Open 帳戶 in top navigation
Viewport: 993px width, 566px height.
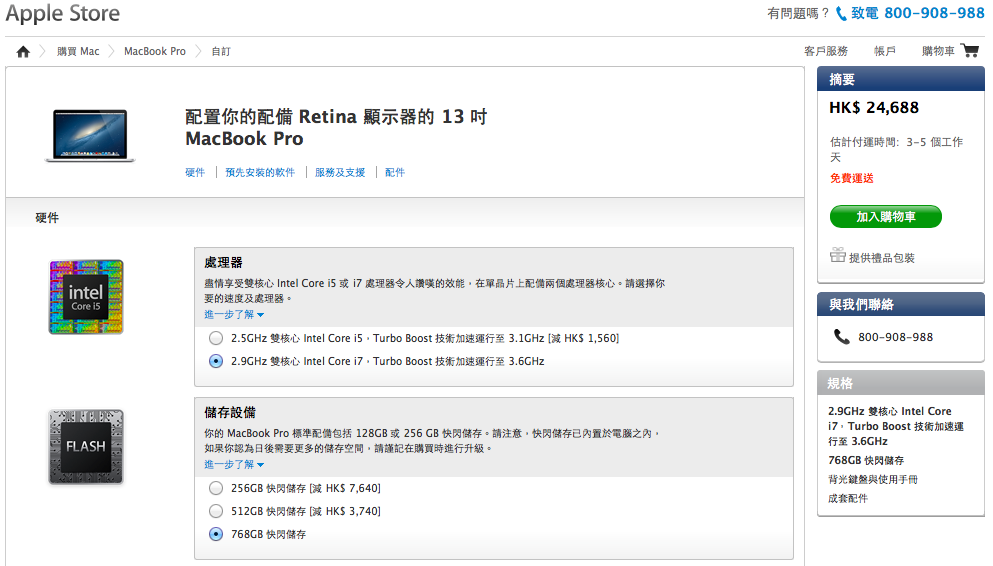tap(885, 51)
